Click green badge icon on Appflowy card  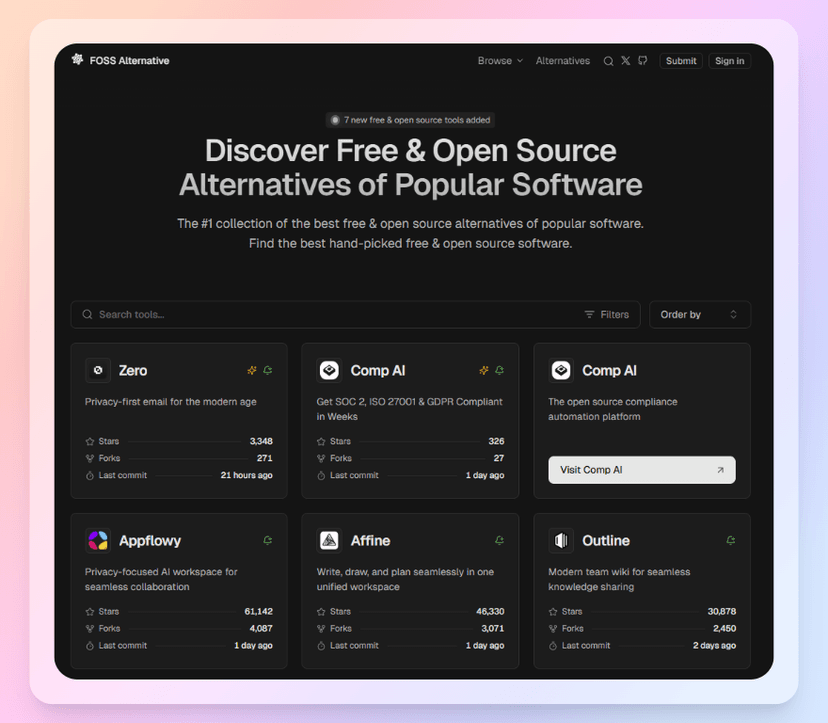pyautogui.click(x=268, y=540)
